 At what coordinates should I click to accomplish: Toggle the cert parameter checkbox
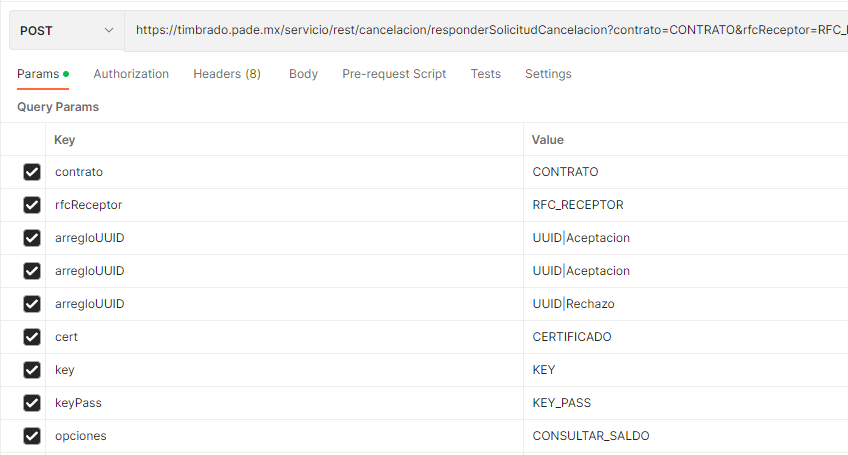(x=32, y=337)
